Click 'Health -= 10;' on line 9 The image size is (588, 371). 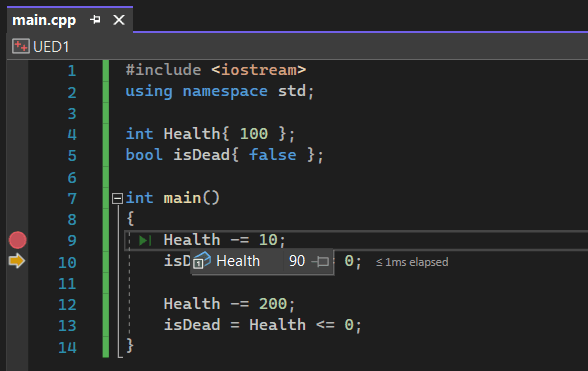pyautogui.click(x=224, y=240)
